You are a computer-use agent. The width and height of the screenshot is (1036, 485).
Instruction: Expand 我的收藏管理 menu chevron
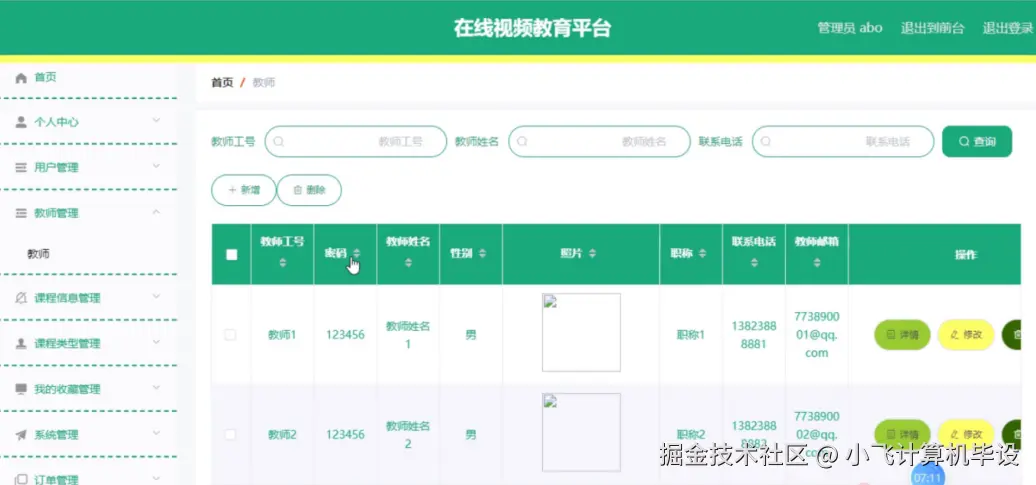pos(156,387)
